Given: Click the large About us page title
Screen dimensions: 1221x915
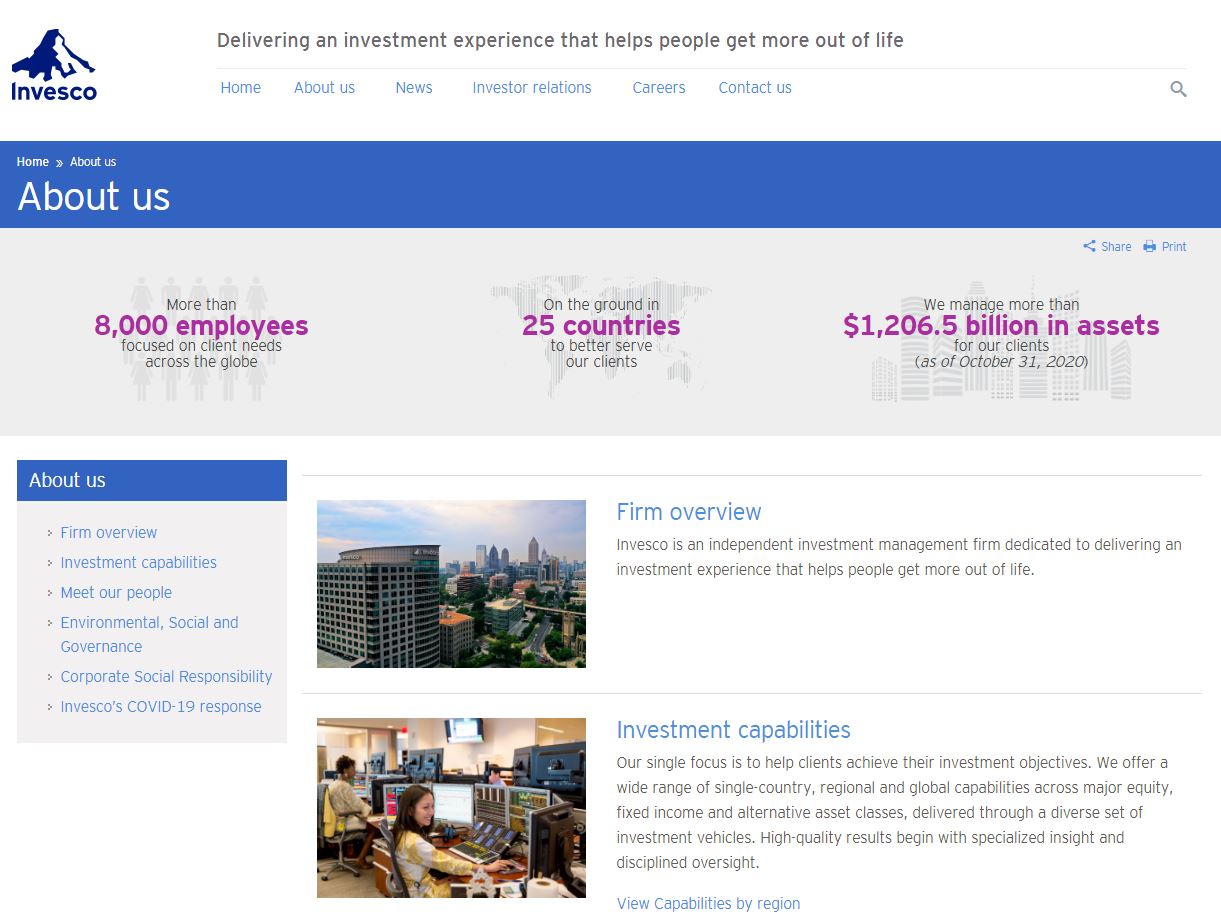Looking at the screenshot, I should click(94, 197).
